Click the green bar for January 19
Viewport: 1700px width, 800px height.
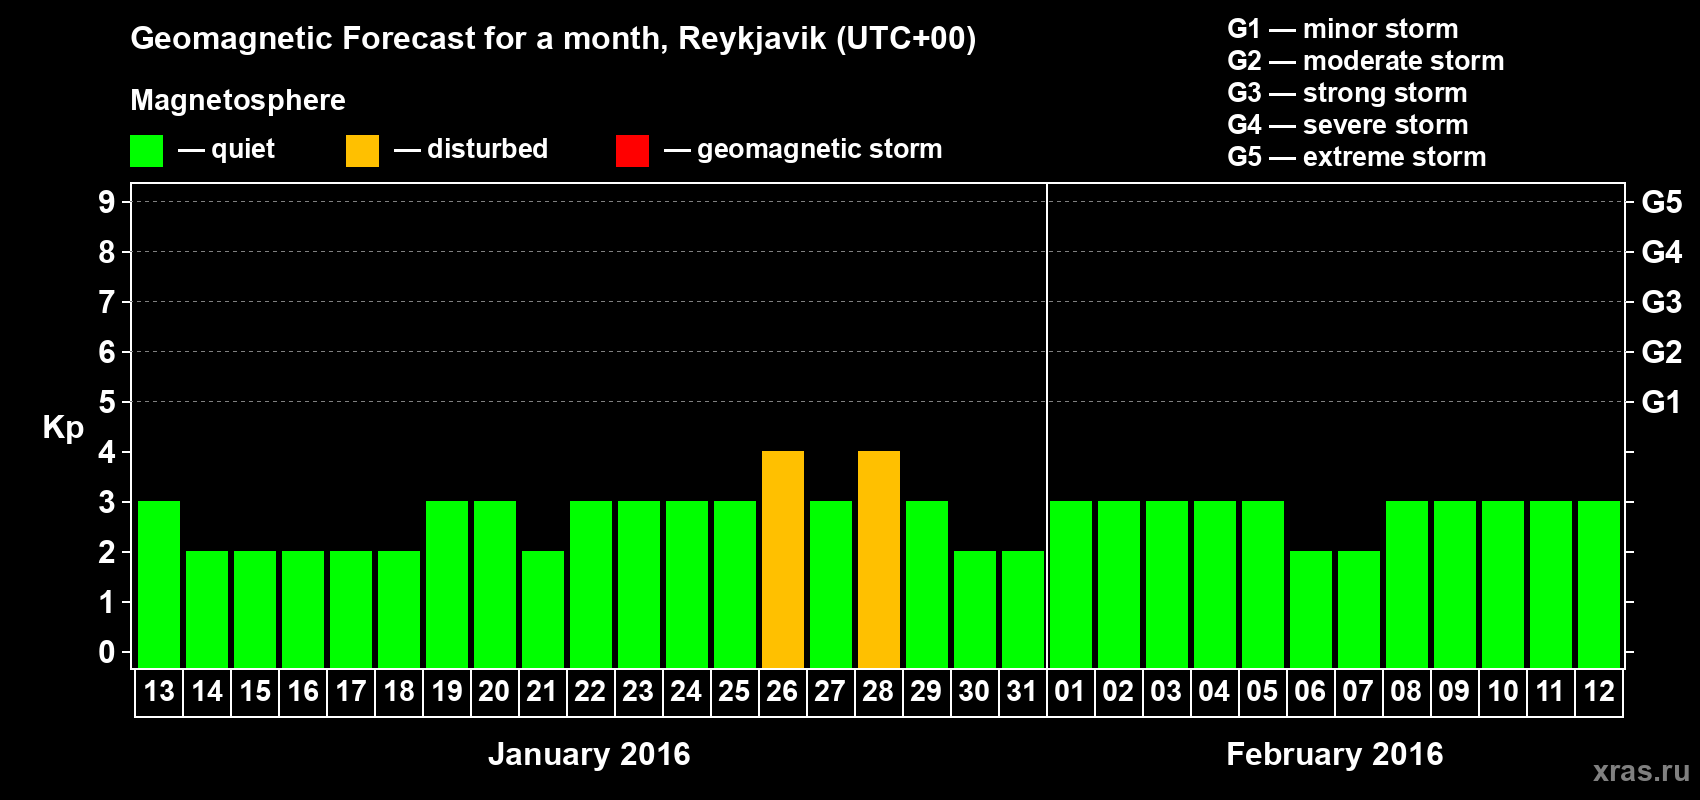pos(447,584)
